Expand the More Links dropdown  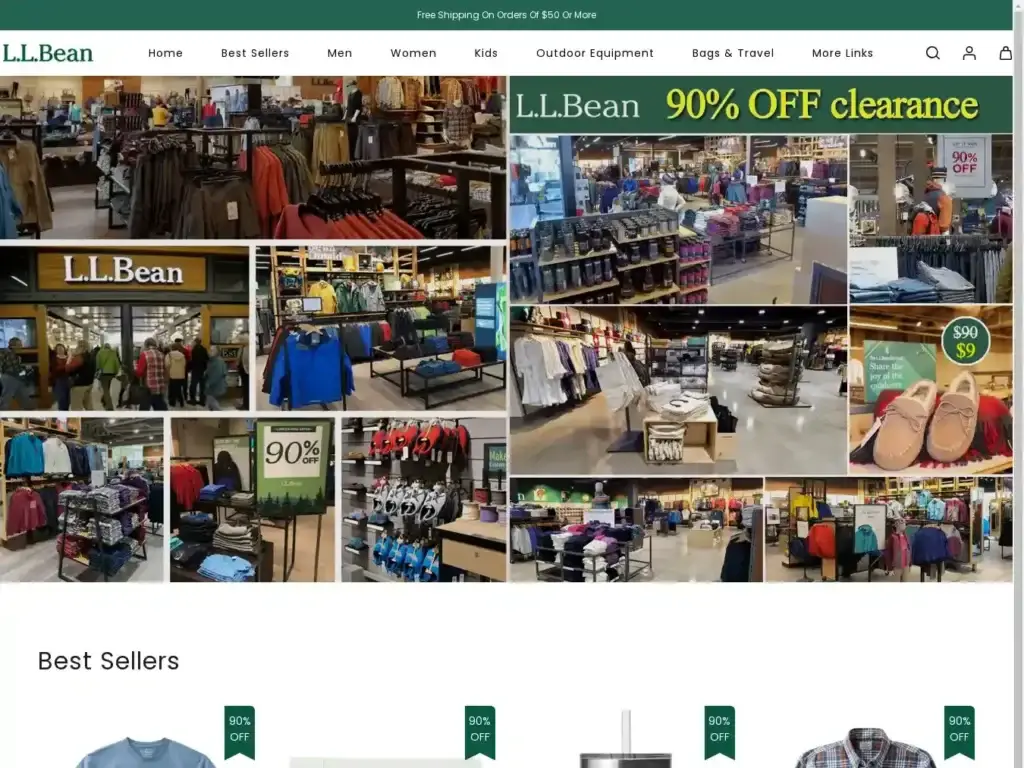pos(841,53)
